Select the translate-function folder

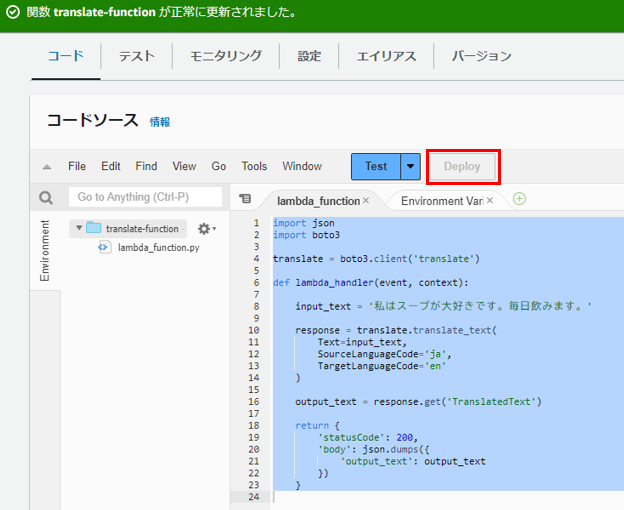coord(142,229)
